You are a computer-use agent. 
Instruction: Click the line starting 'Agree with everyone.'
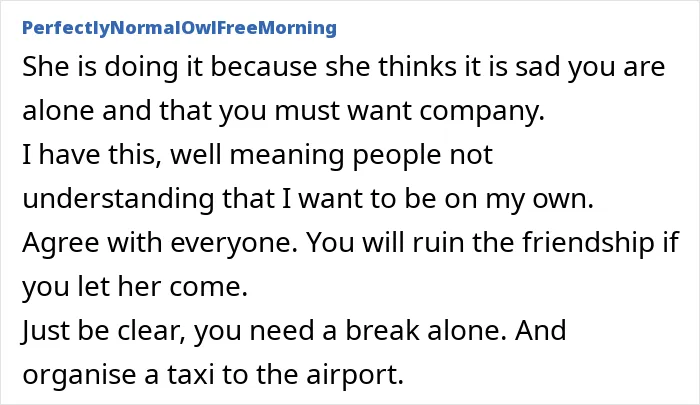click(350, 242)
